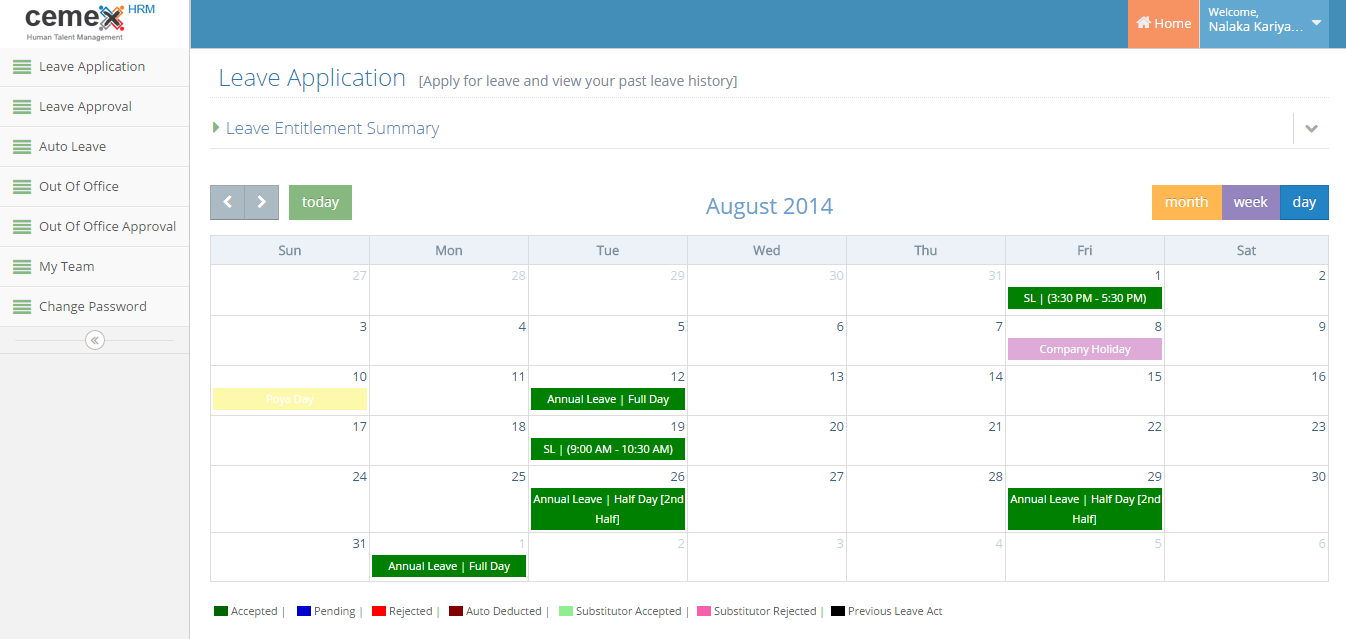Select August 13 date cell
The image size is (1346, 639).
767,390
